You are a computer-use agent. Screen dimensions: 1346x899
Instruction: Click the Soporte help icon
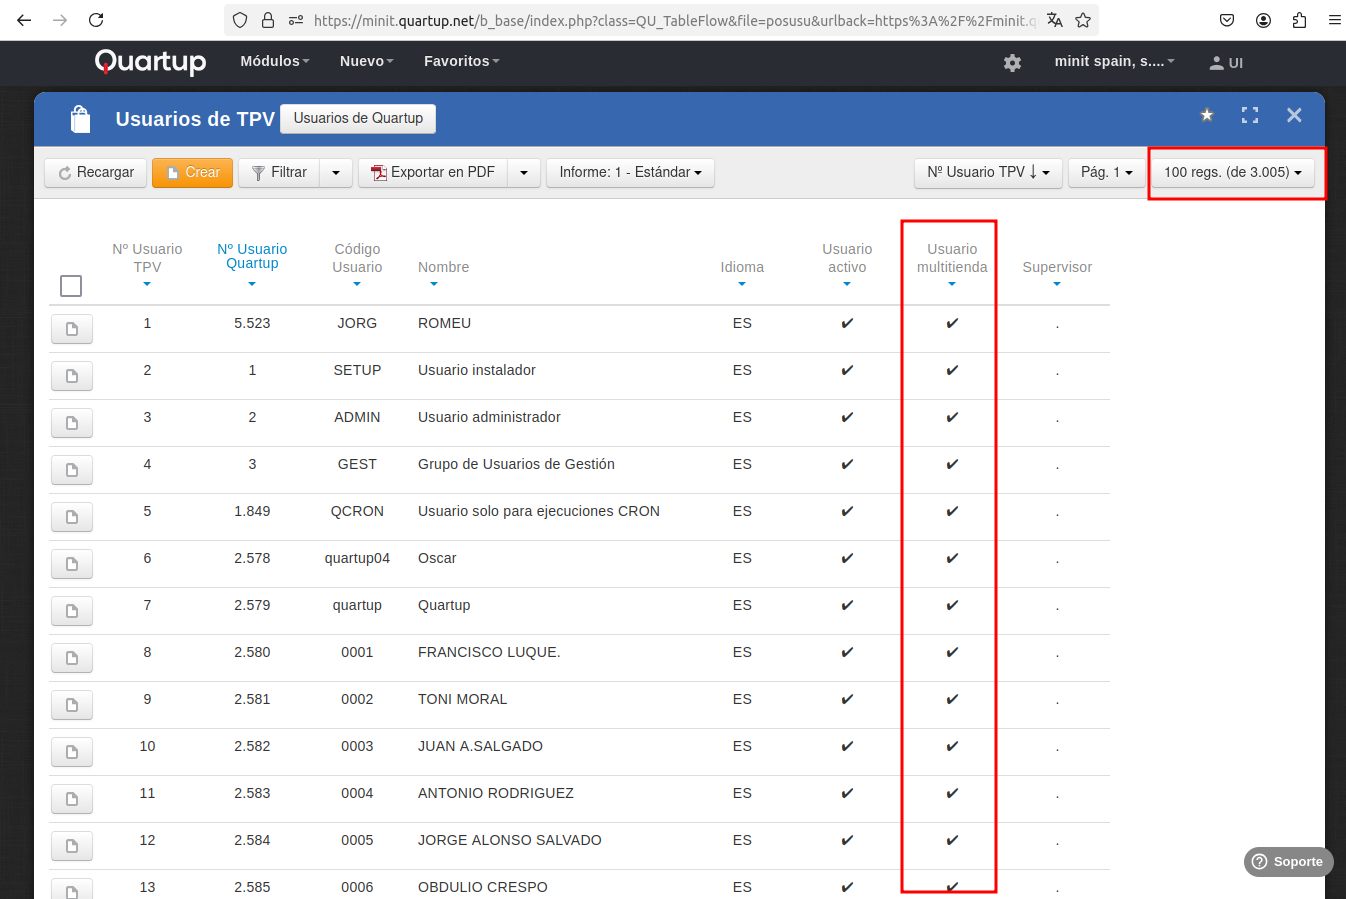click(1288, 862)
